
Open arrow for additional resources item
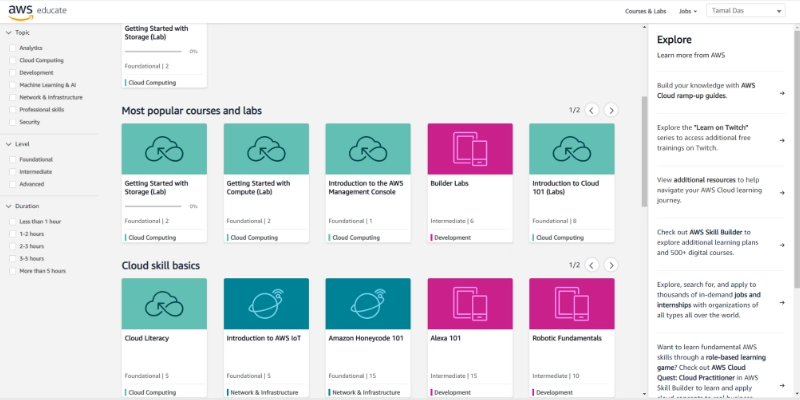click(x=782, y=193)
